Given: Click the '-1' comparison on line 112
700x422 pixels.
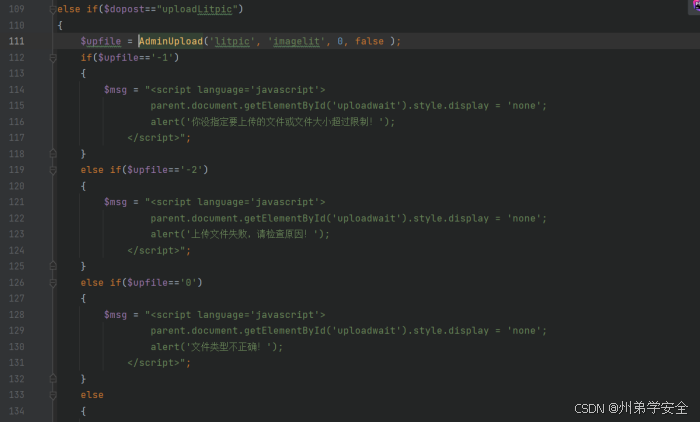Looking at the screenshot, I should click(162, 58).
